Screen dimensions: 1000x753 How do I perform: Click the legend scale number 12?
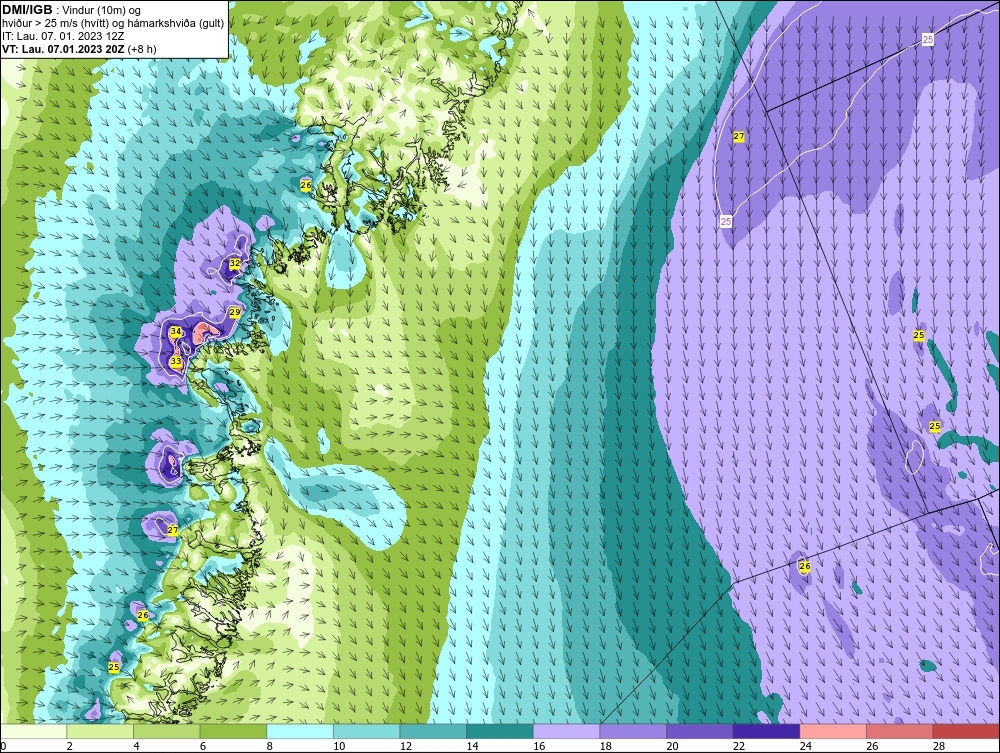tap(406, 746)
